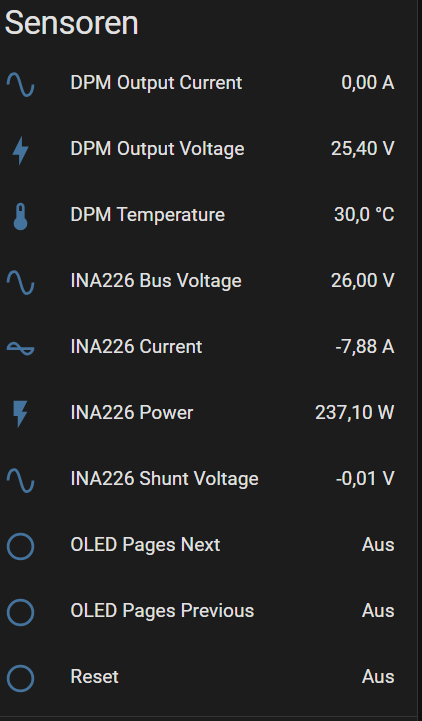Viewport: 422px width, 721px height.
Task: Click the Sensoren card heading
Action: 71,23
